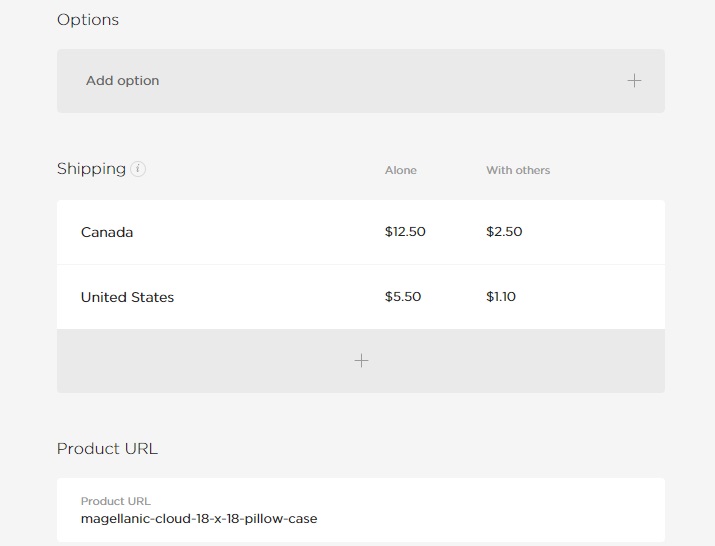
Task: Click United States country name text
Action: coord(127,297)
